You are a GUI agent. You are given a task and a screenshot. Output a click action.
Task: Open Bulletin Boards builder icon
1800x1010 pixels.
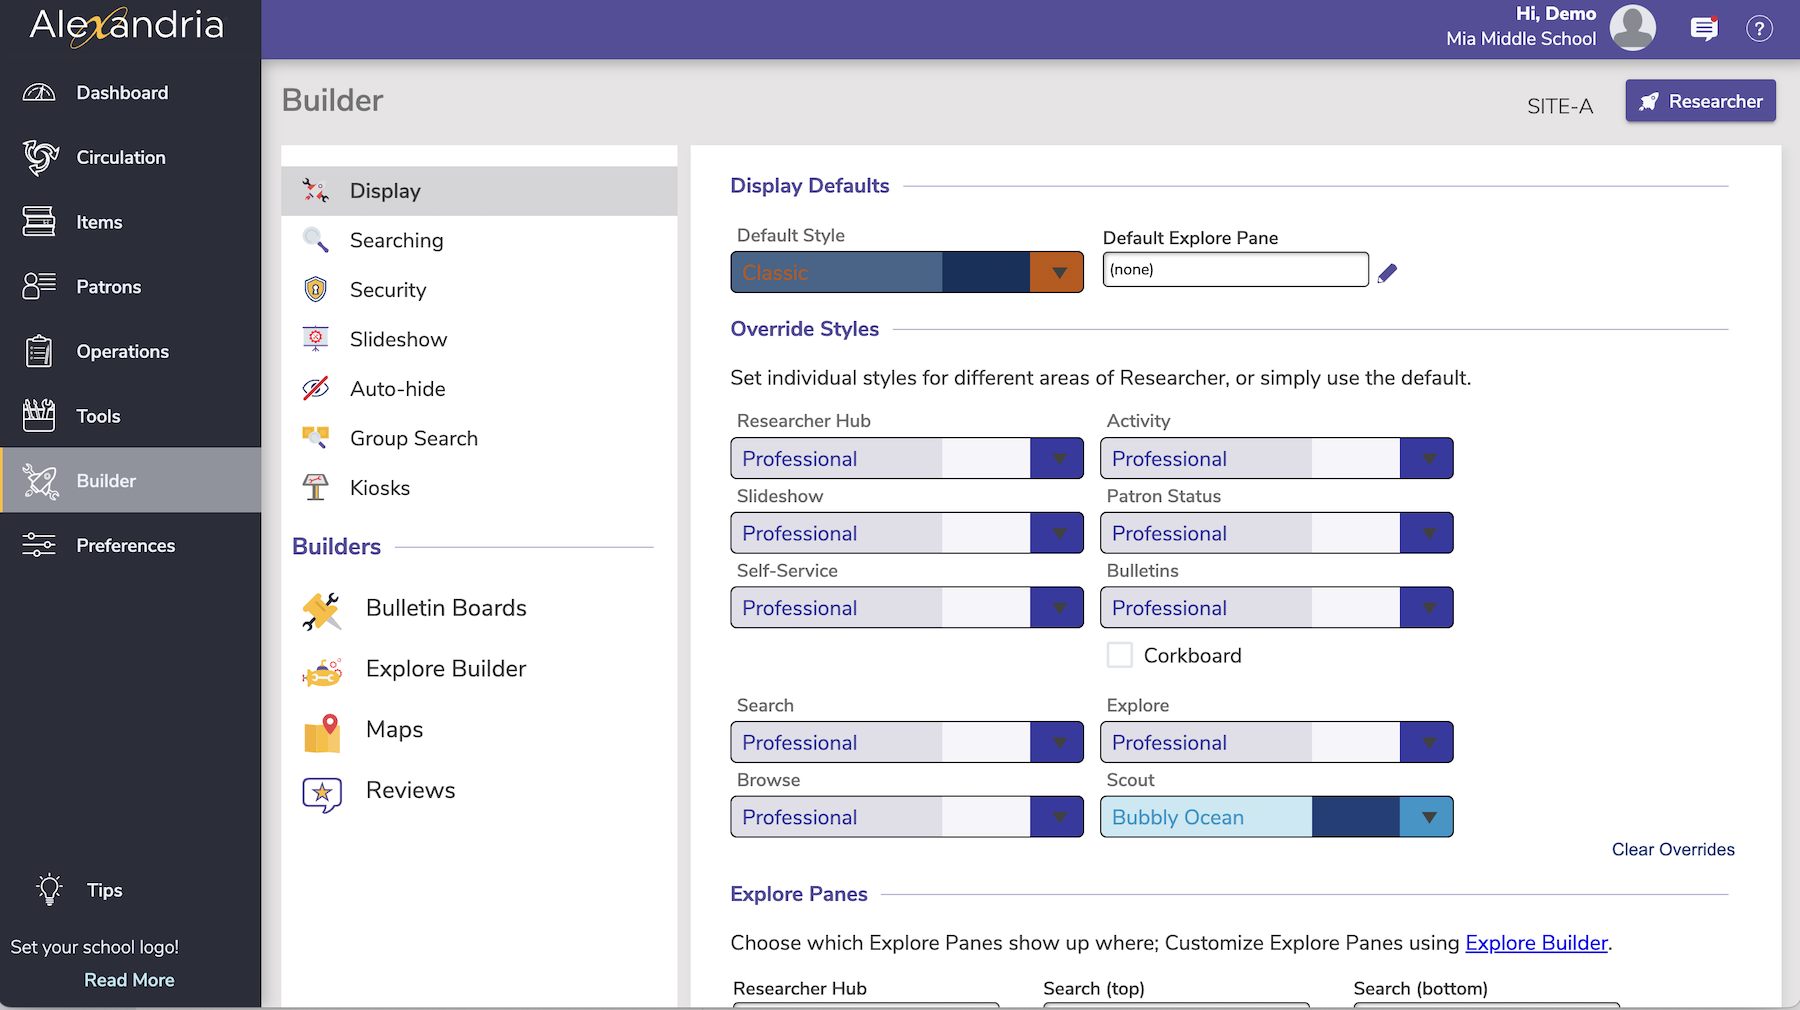click(322, 610)
